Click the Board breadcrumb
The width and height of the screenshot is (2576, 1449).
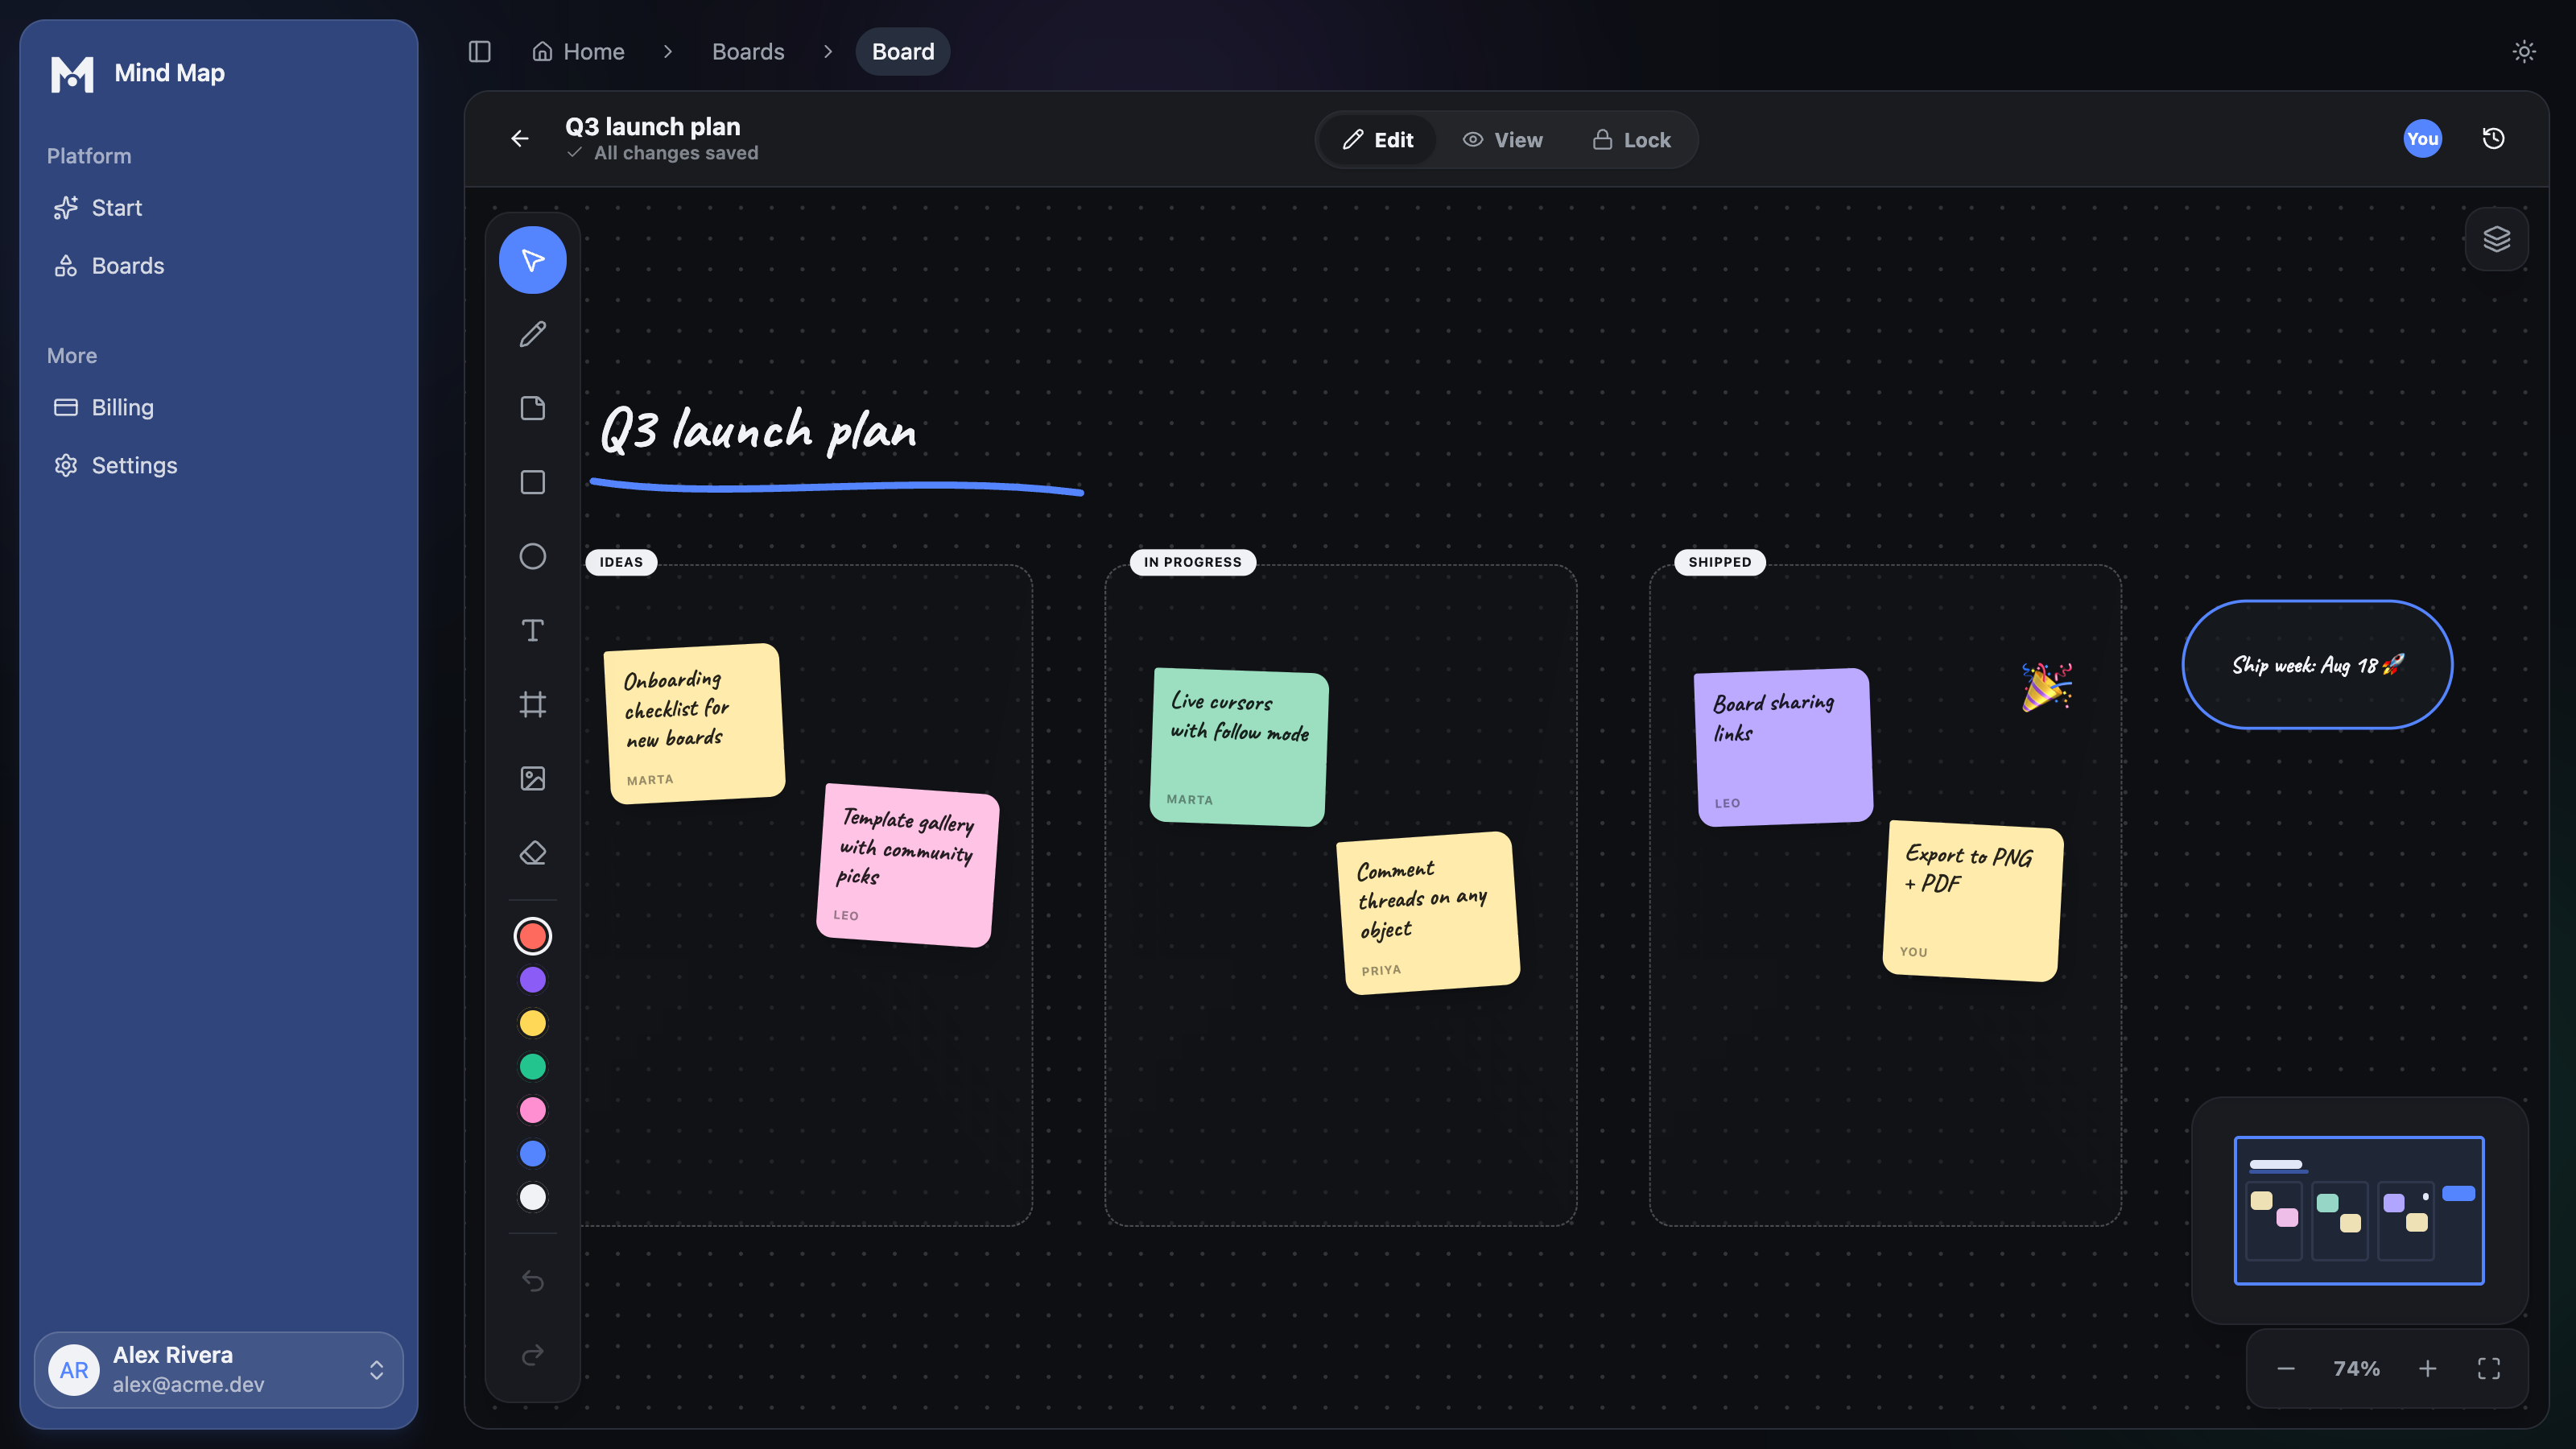point(903,51)
